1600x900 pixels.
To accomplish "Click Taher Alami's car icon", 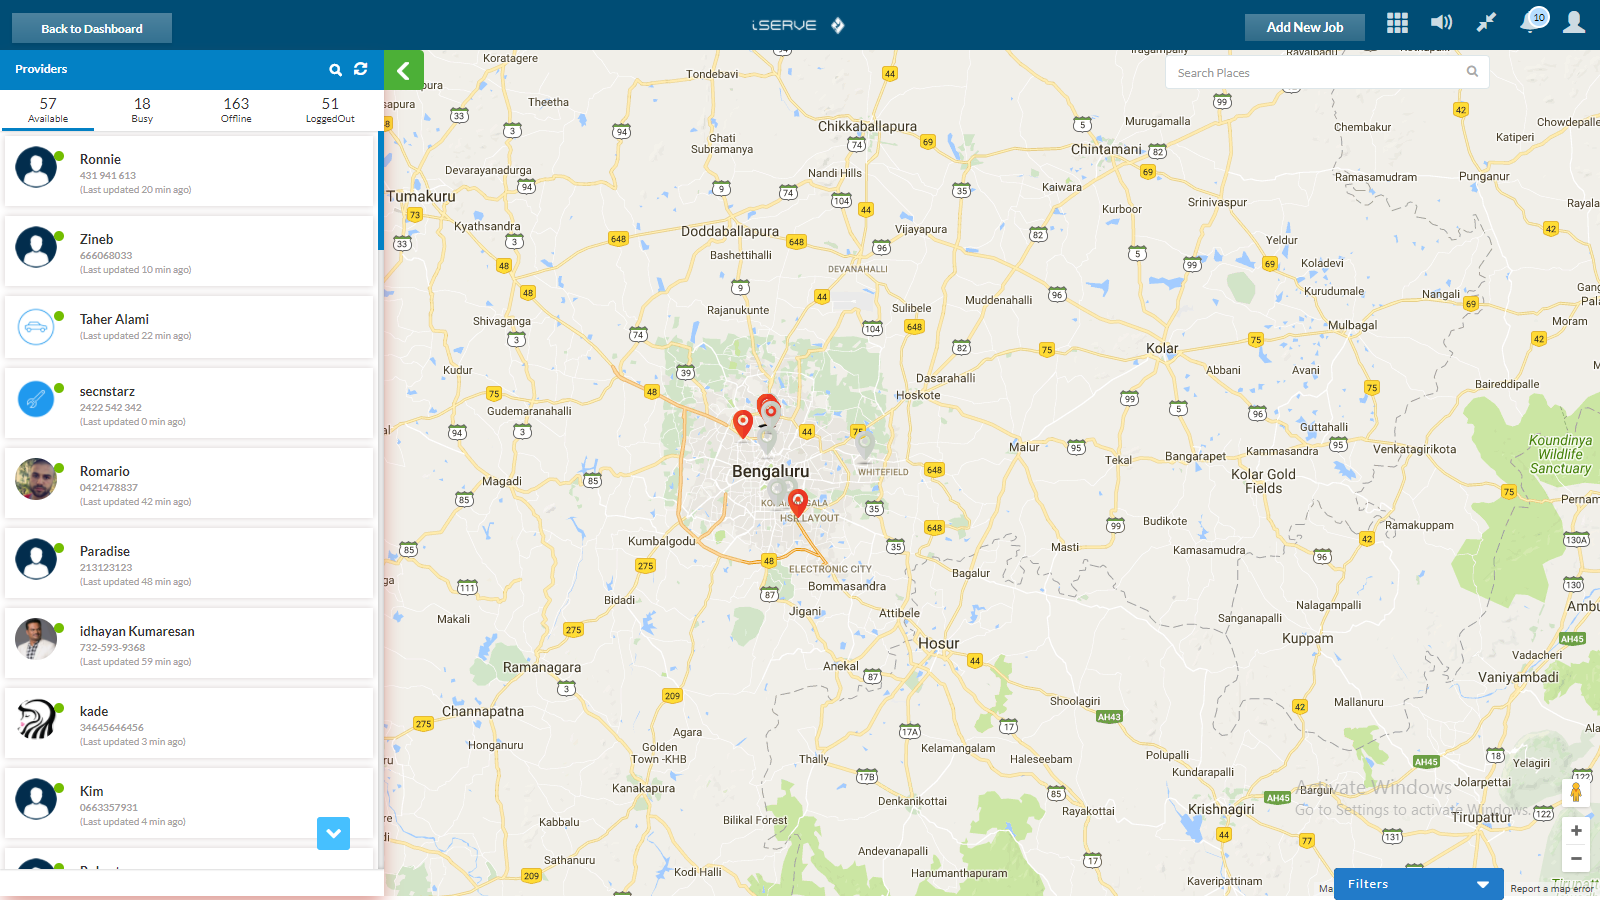I will (x=36, y=327).
